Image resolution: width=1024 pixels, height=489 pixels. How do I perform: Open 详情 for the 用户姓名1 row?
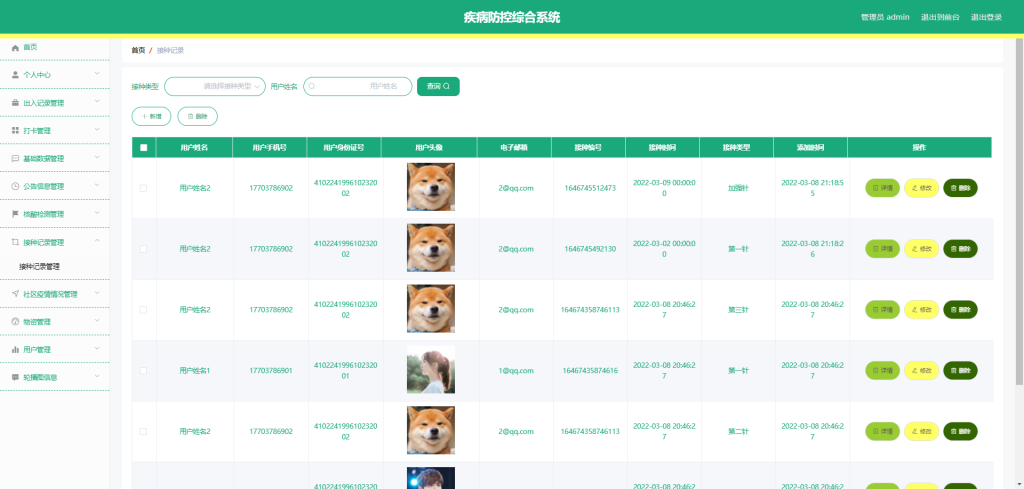click(x=882, y=371)
